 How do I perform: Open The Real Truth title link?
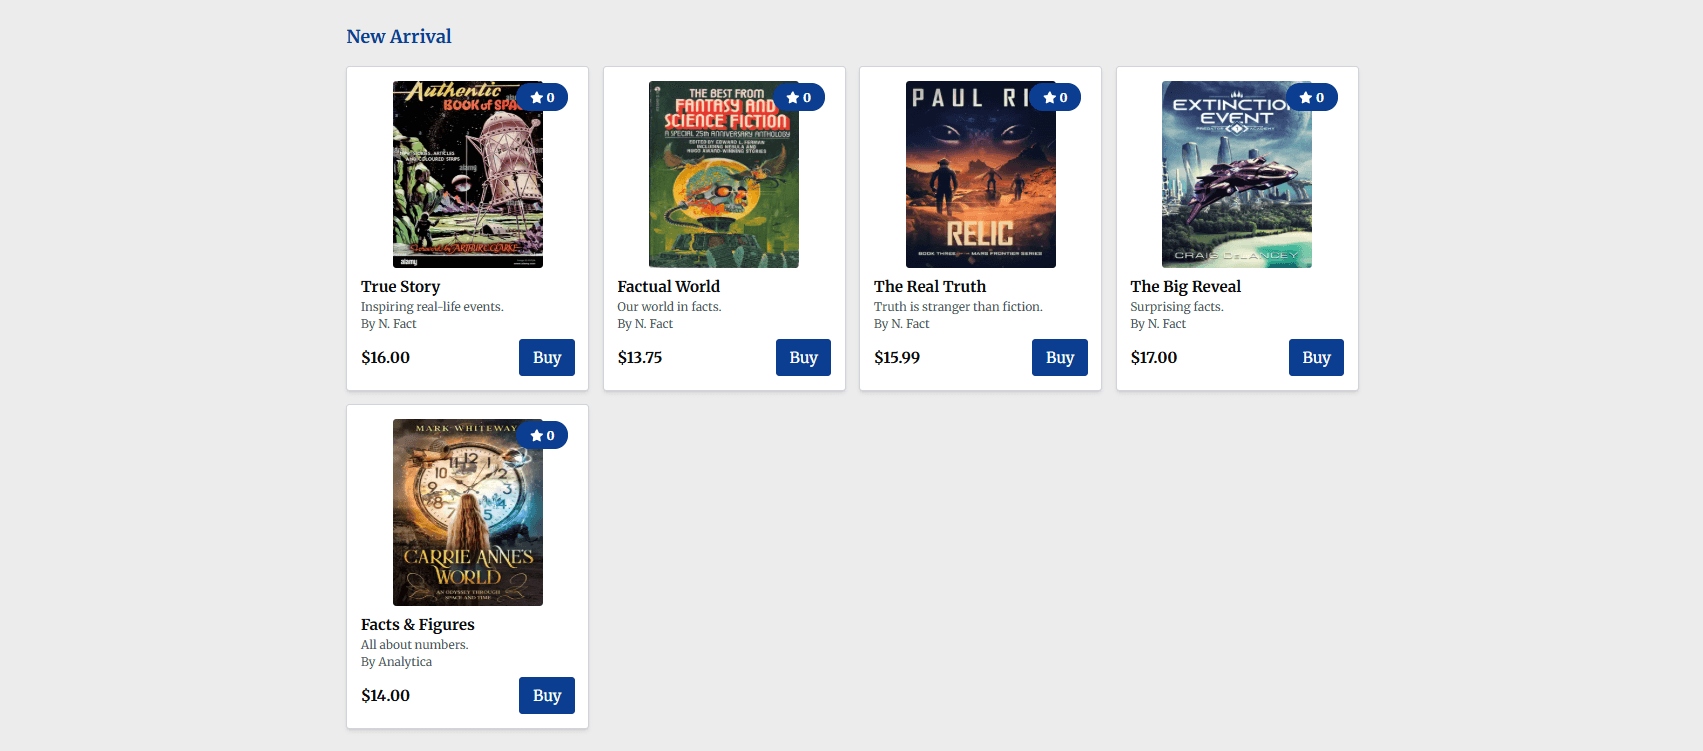[x=929, y=286]
